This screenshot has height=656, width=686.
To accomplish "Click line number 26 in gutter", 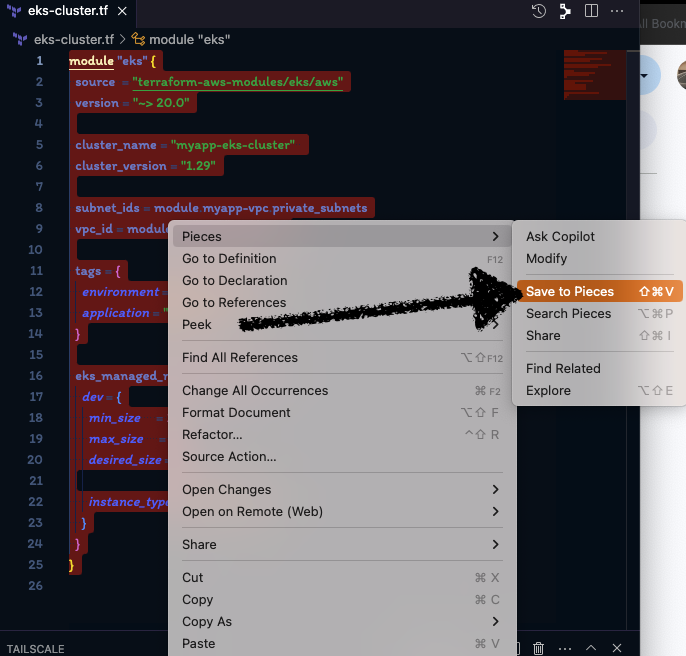I will tap(35, 586).
